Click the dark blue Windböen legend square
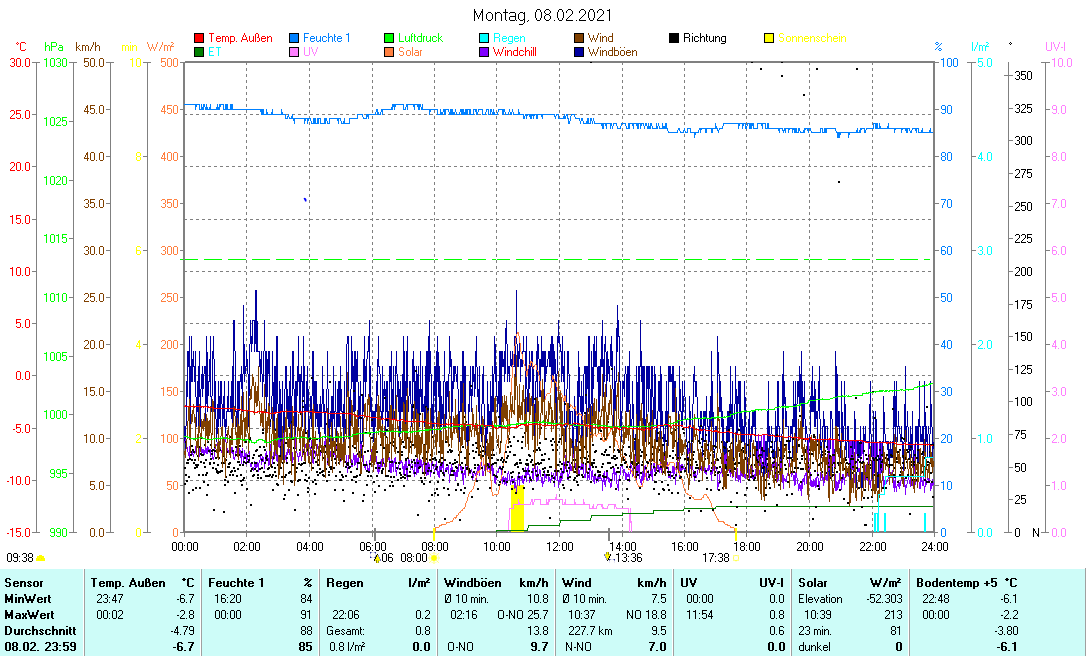Image resolution: width=1086 pixels, height=656 pixels. pos(579,52)
